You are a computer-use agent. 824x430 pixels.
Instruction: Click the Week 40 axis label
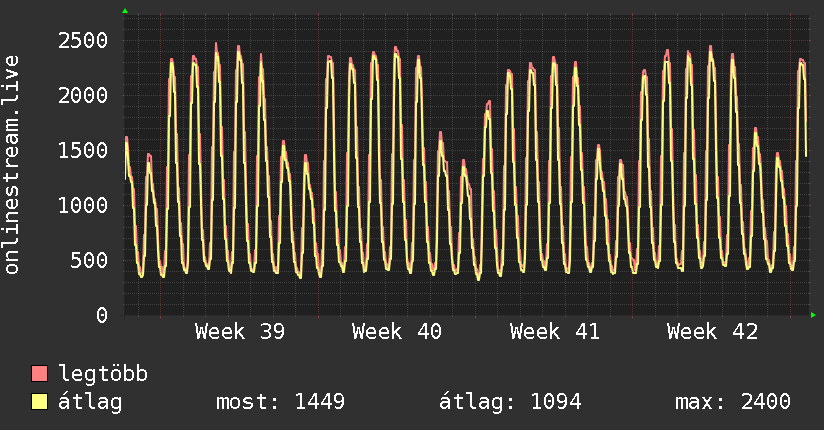click(397, 332)
